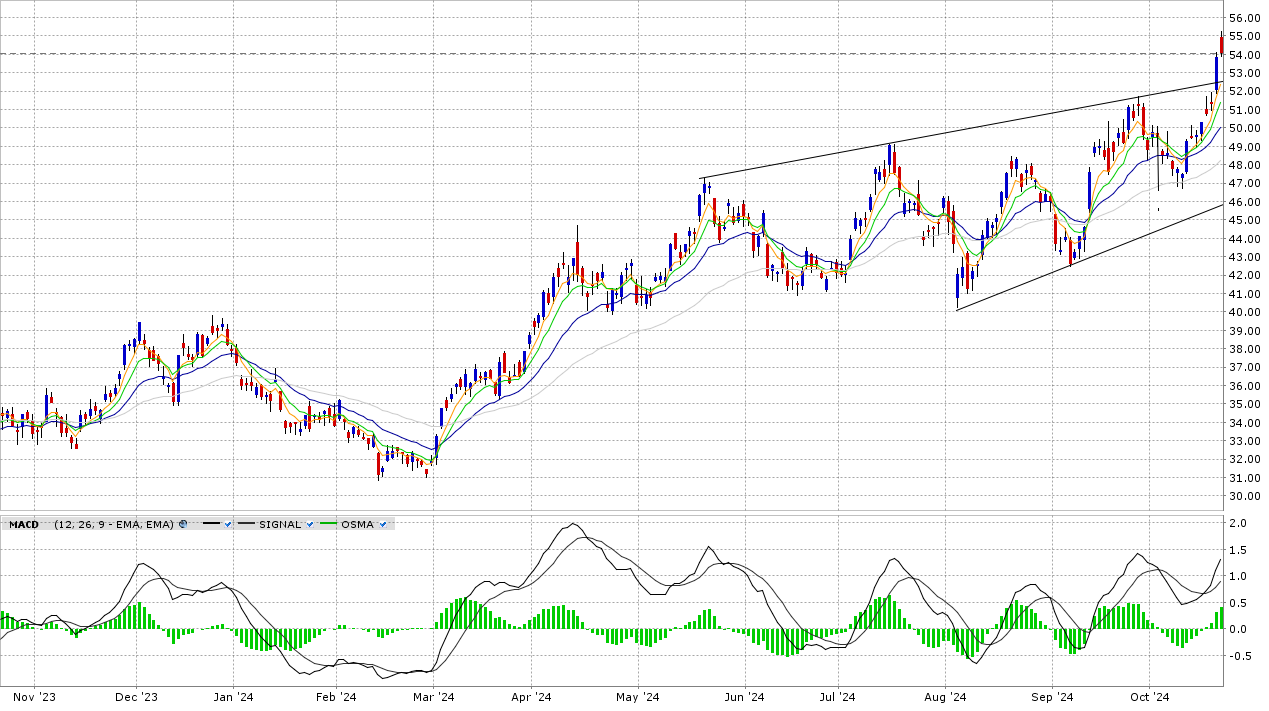
Task: Click the SIGNAL line color sample
Action: point(246,524)
